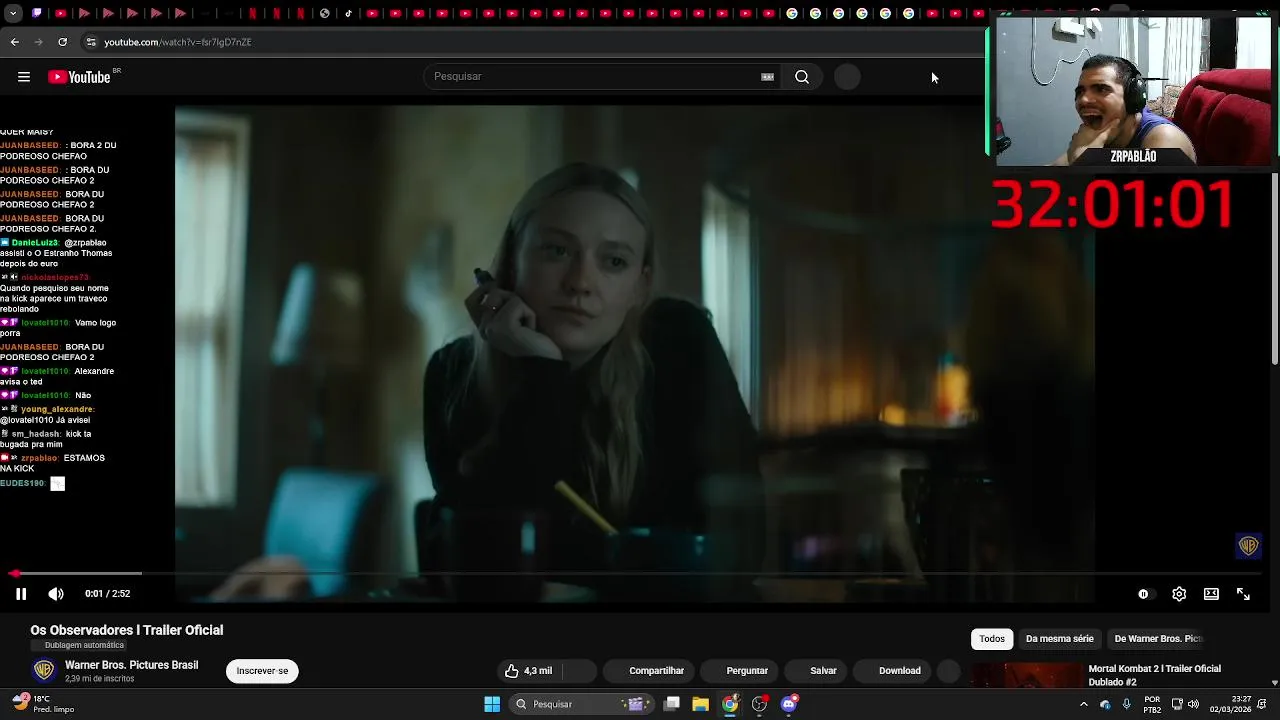Open the Windows Start menu

click(492, 704)
